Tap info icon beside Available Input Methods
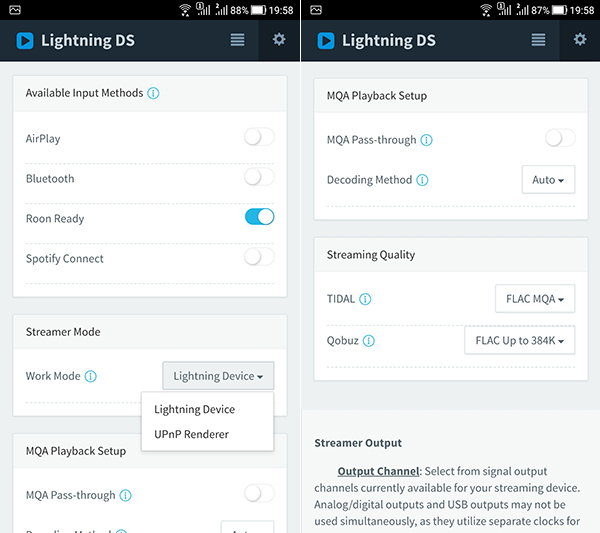Screen dimensions: 600x533 [153, 93]
